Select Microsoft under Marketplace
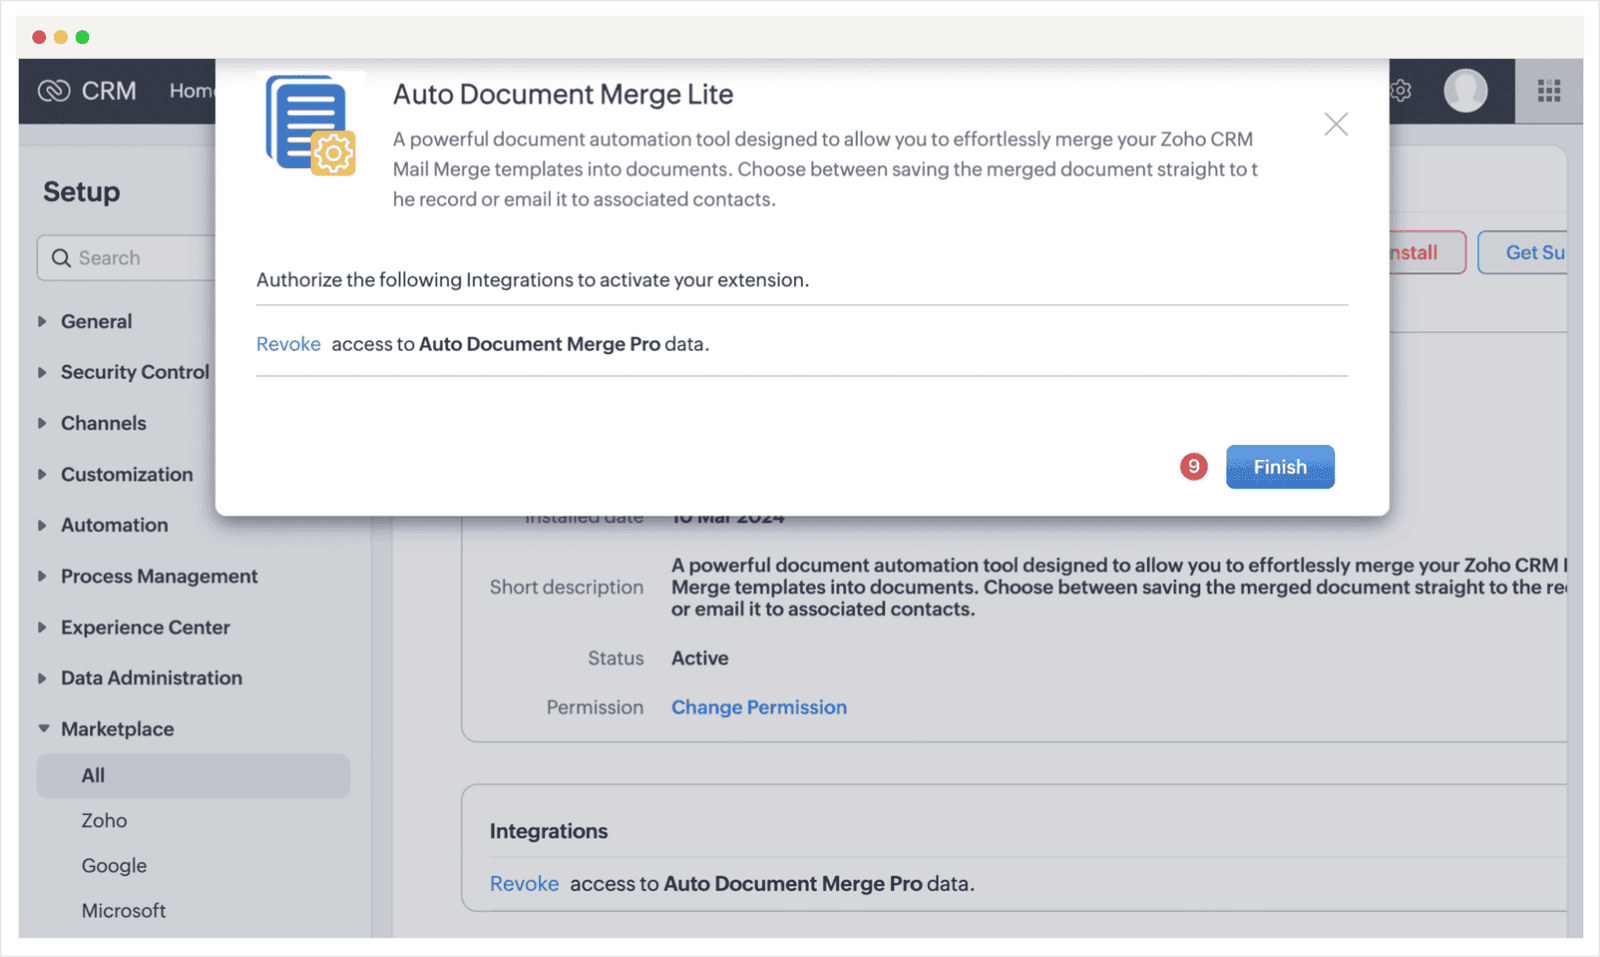1600x957 pixels. pyautogui.click(x=123, y=911)
